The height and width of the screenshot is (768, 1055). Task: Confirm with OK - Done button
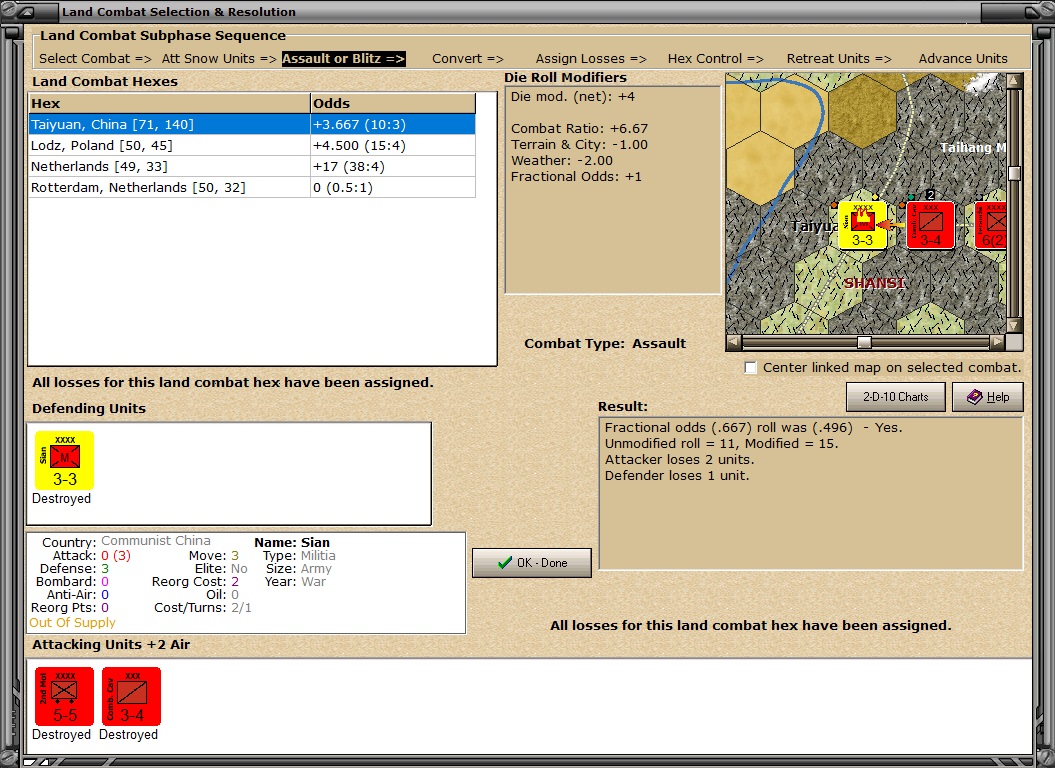click(x=532, y=563)
